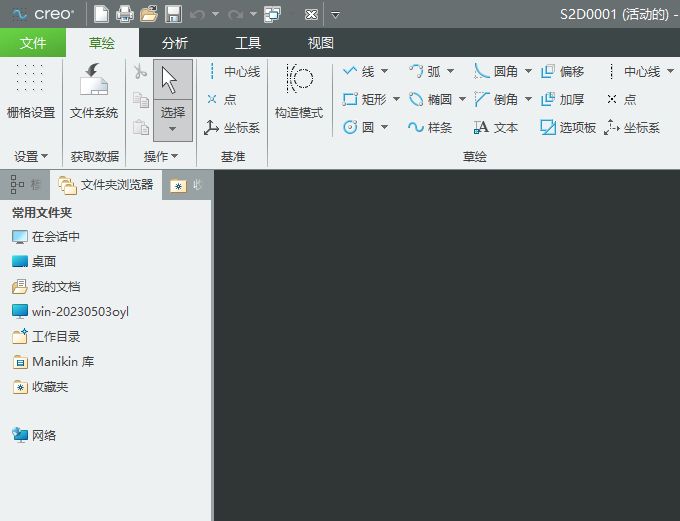This screenshot has width=680, height=521.
Task: Expand the 选择 tool dropdown arrow
Action: tap(173, 129)
